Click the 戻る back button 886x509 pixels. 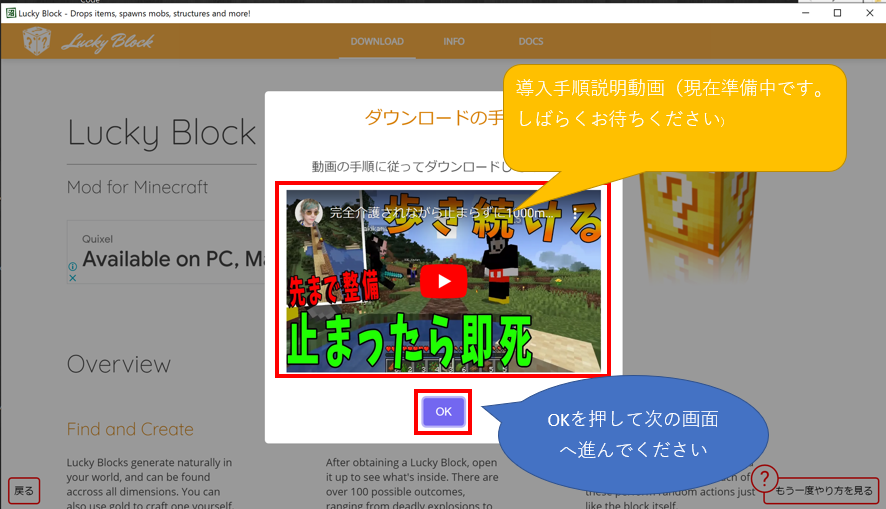(24, 491)
